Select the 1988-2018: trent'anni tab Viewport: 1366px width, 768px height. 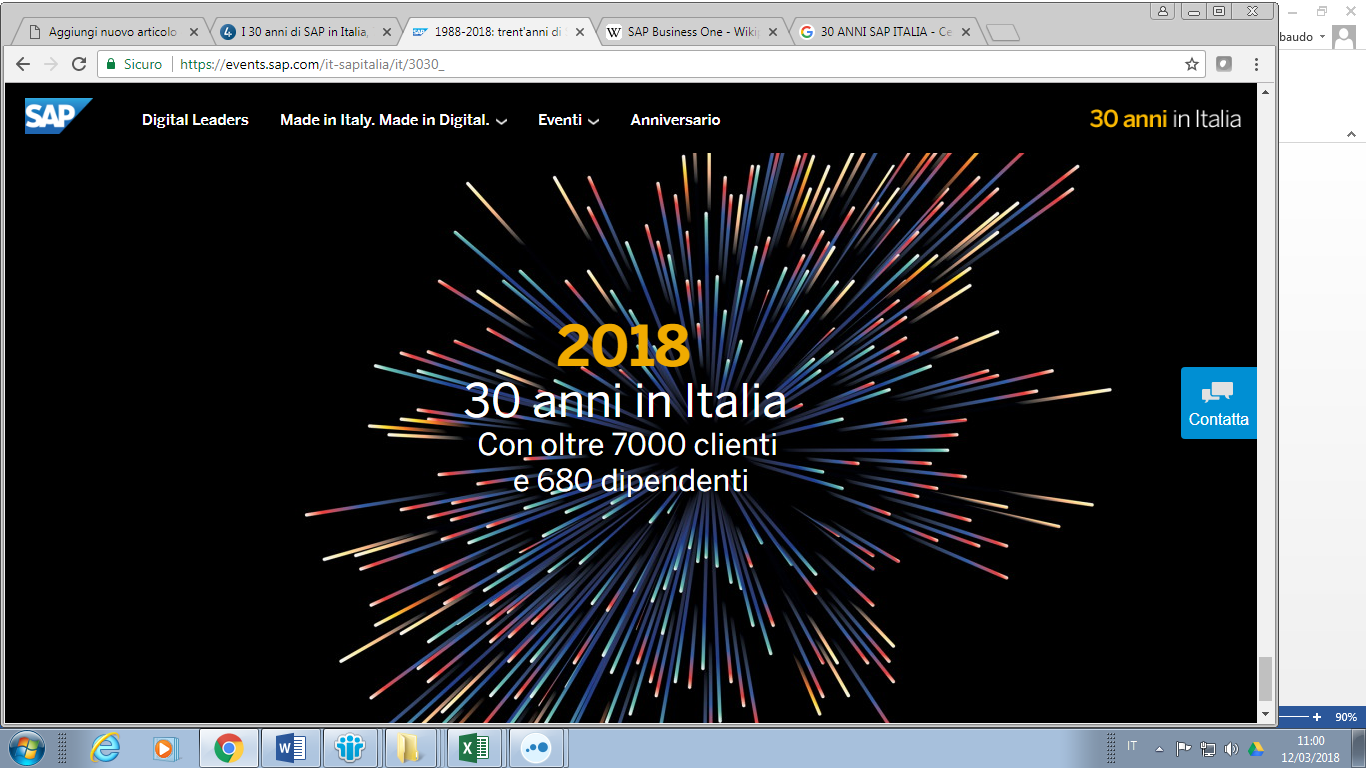coord(498,32)
